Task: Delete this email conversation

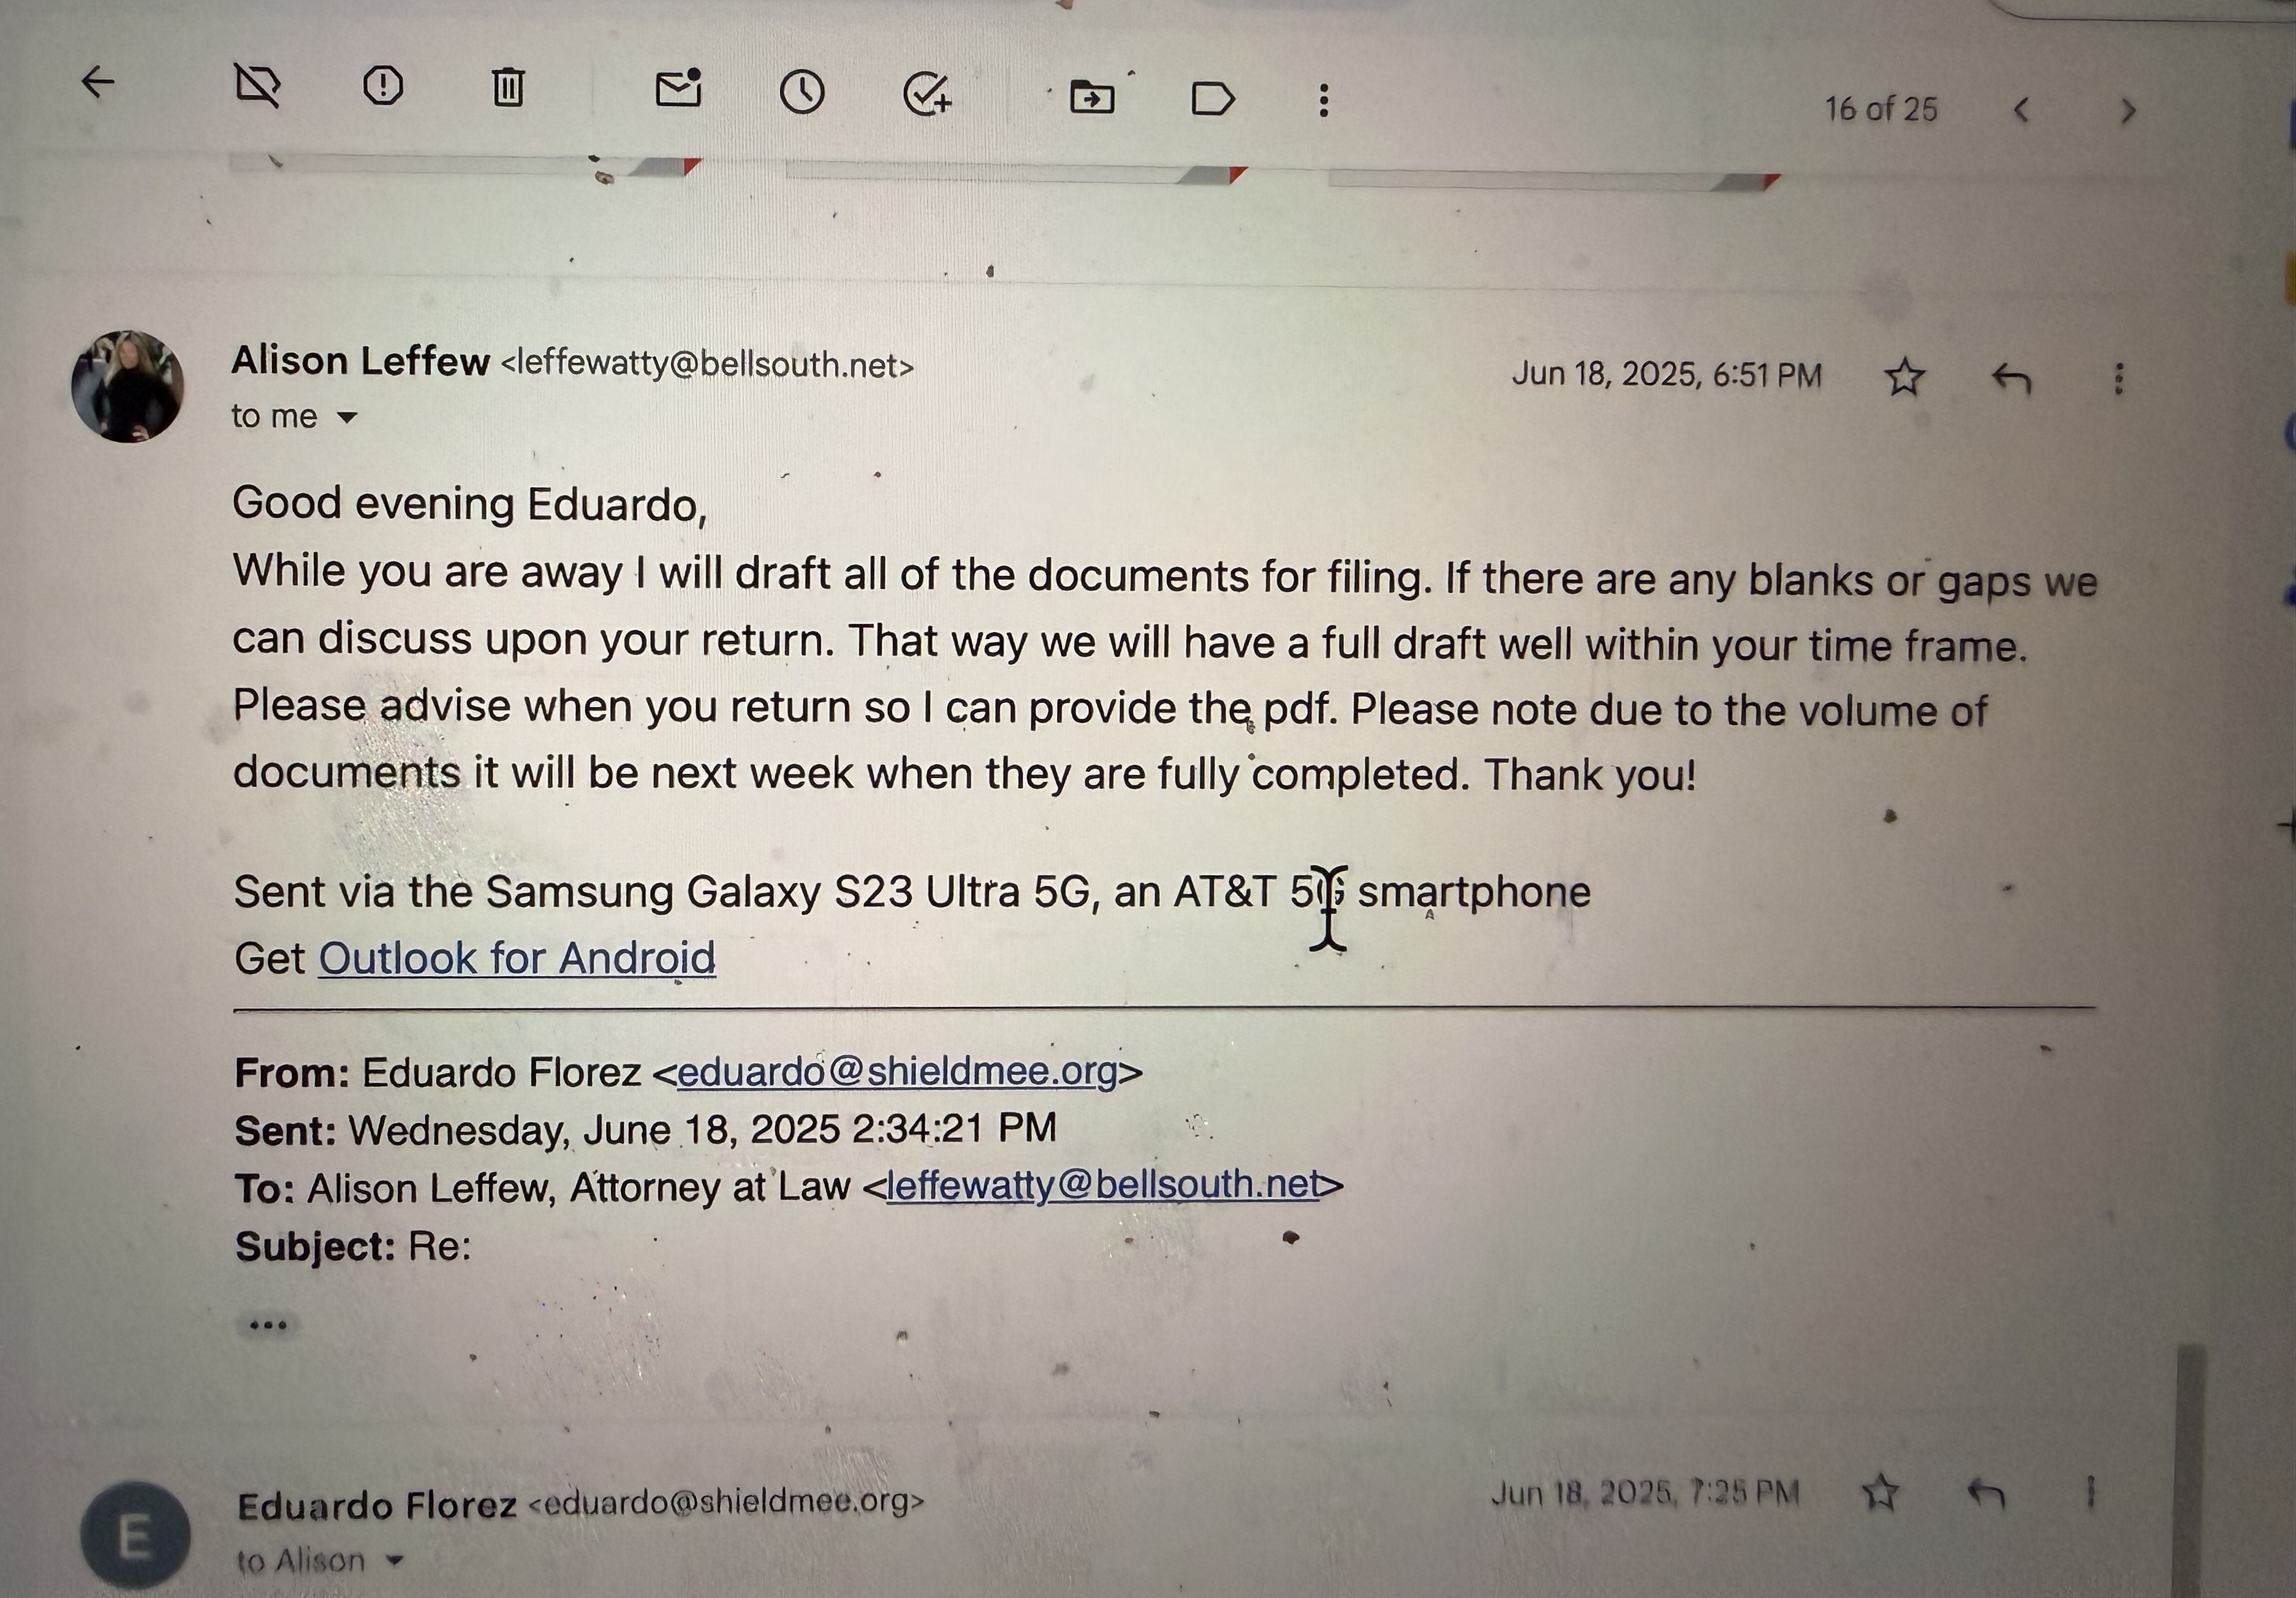Action: coord(508,87)
